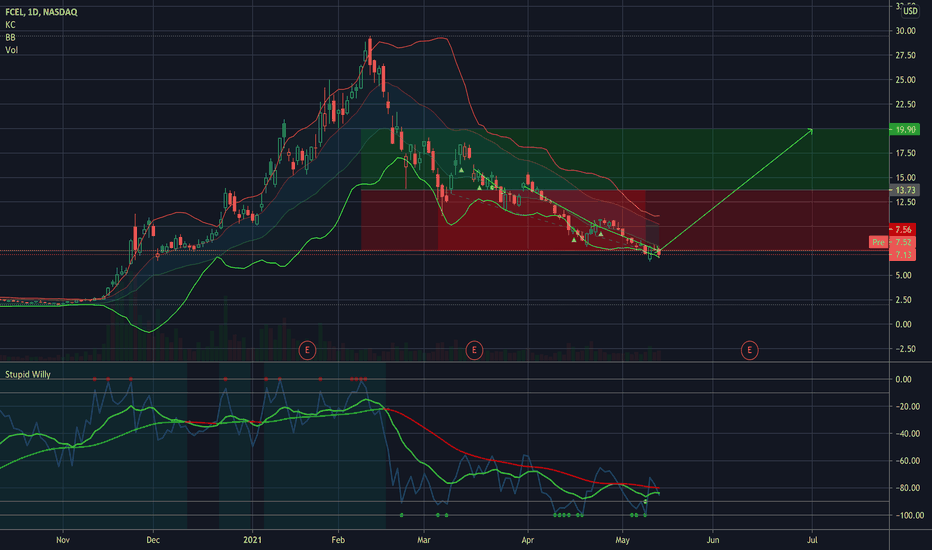
Task: Click the 22.50 price scale value
Action: pyautogui.click(x=905, y=104)
